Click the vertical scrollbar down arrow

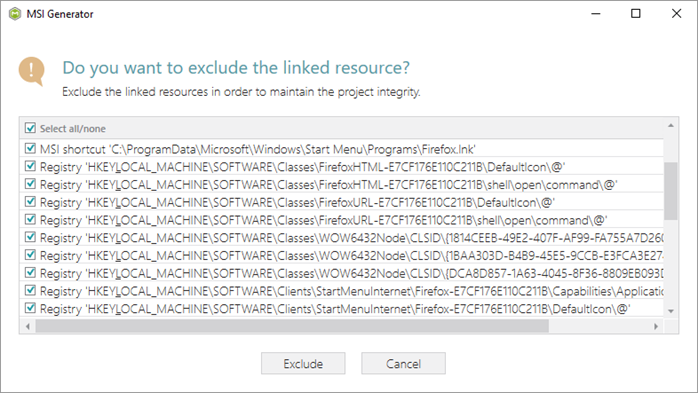(671, 311)
